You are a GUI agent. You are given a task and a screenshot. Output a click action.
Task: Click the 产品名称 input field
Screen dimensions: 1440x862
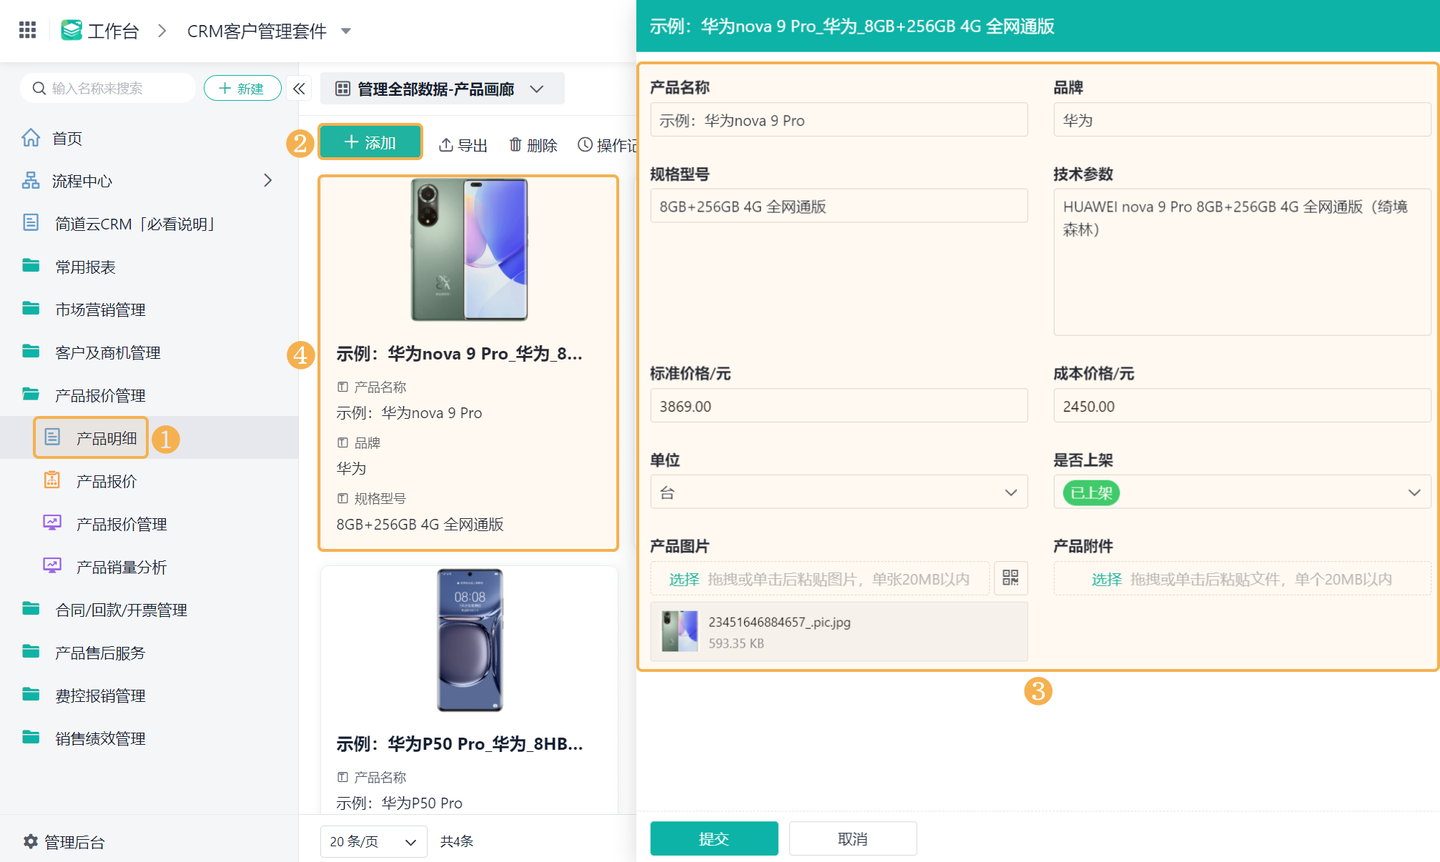click(839, 120)
